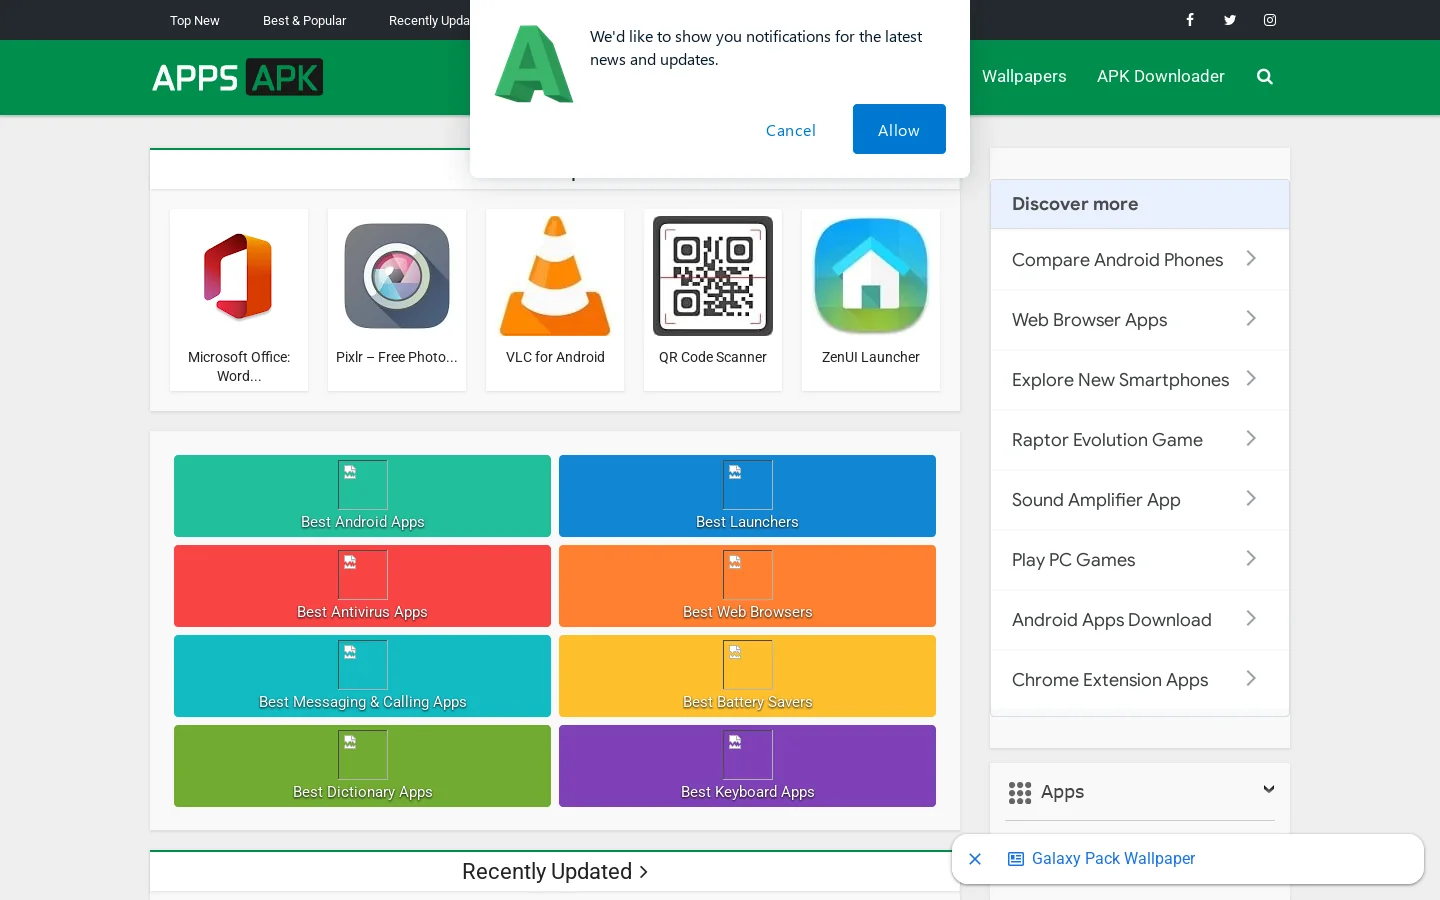Open the Web Browser Apps link

pos(1089,320)
